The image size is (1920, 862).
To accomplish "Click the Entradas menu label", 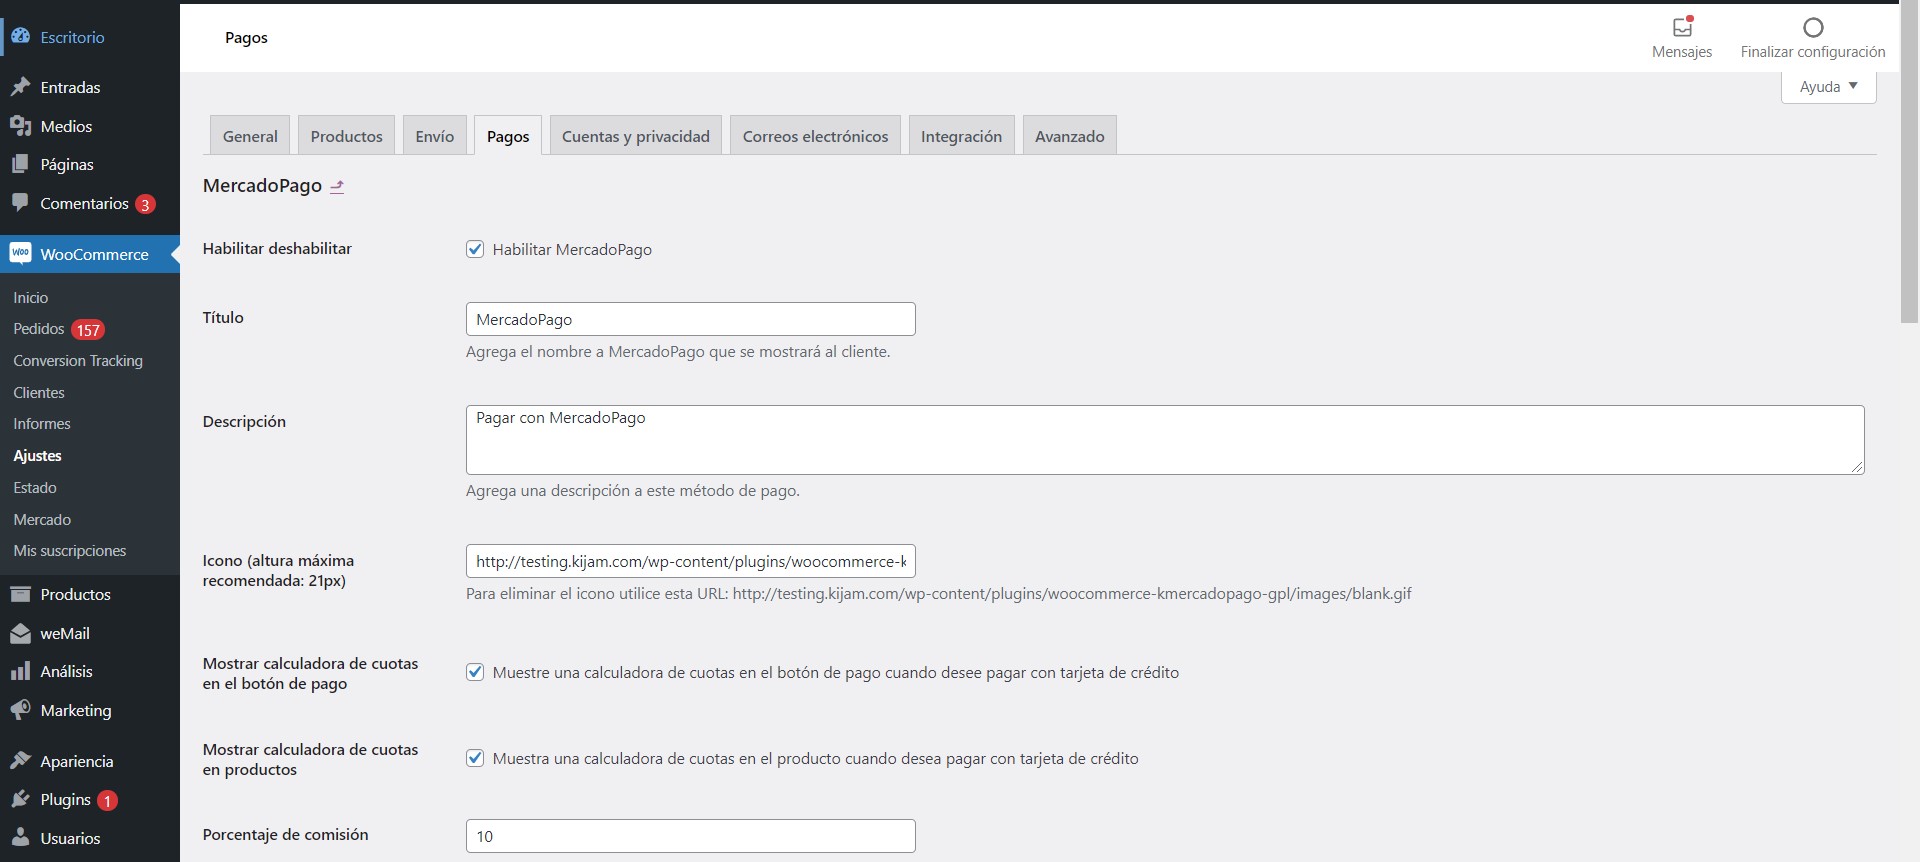I will [x=70, y=87].
